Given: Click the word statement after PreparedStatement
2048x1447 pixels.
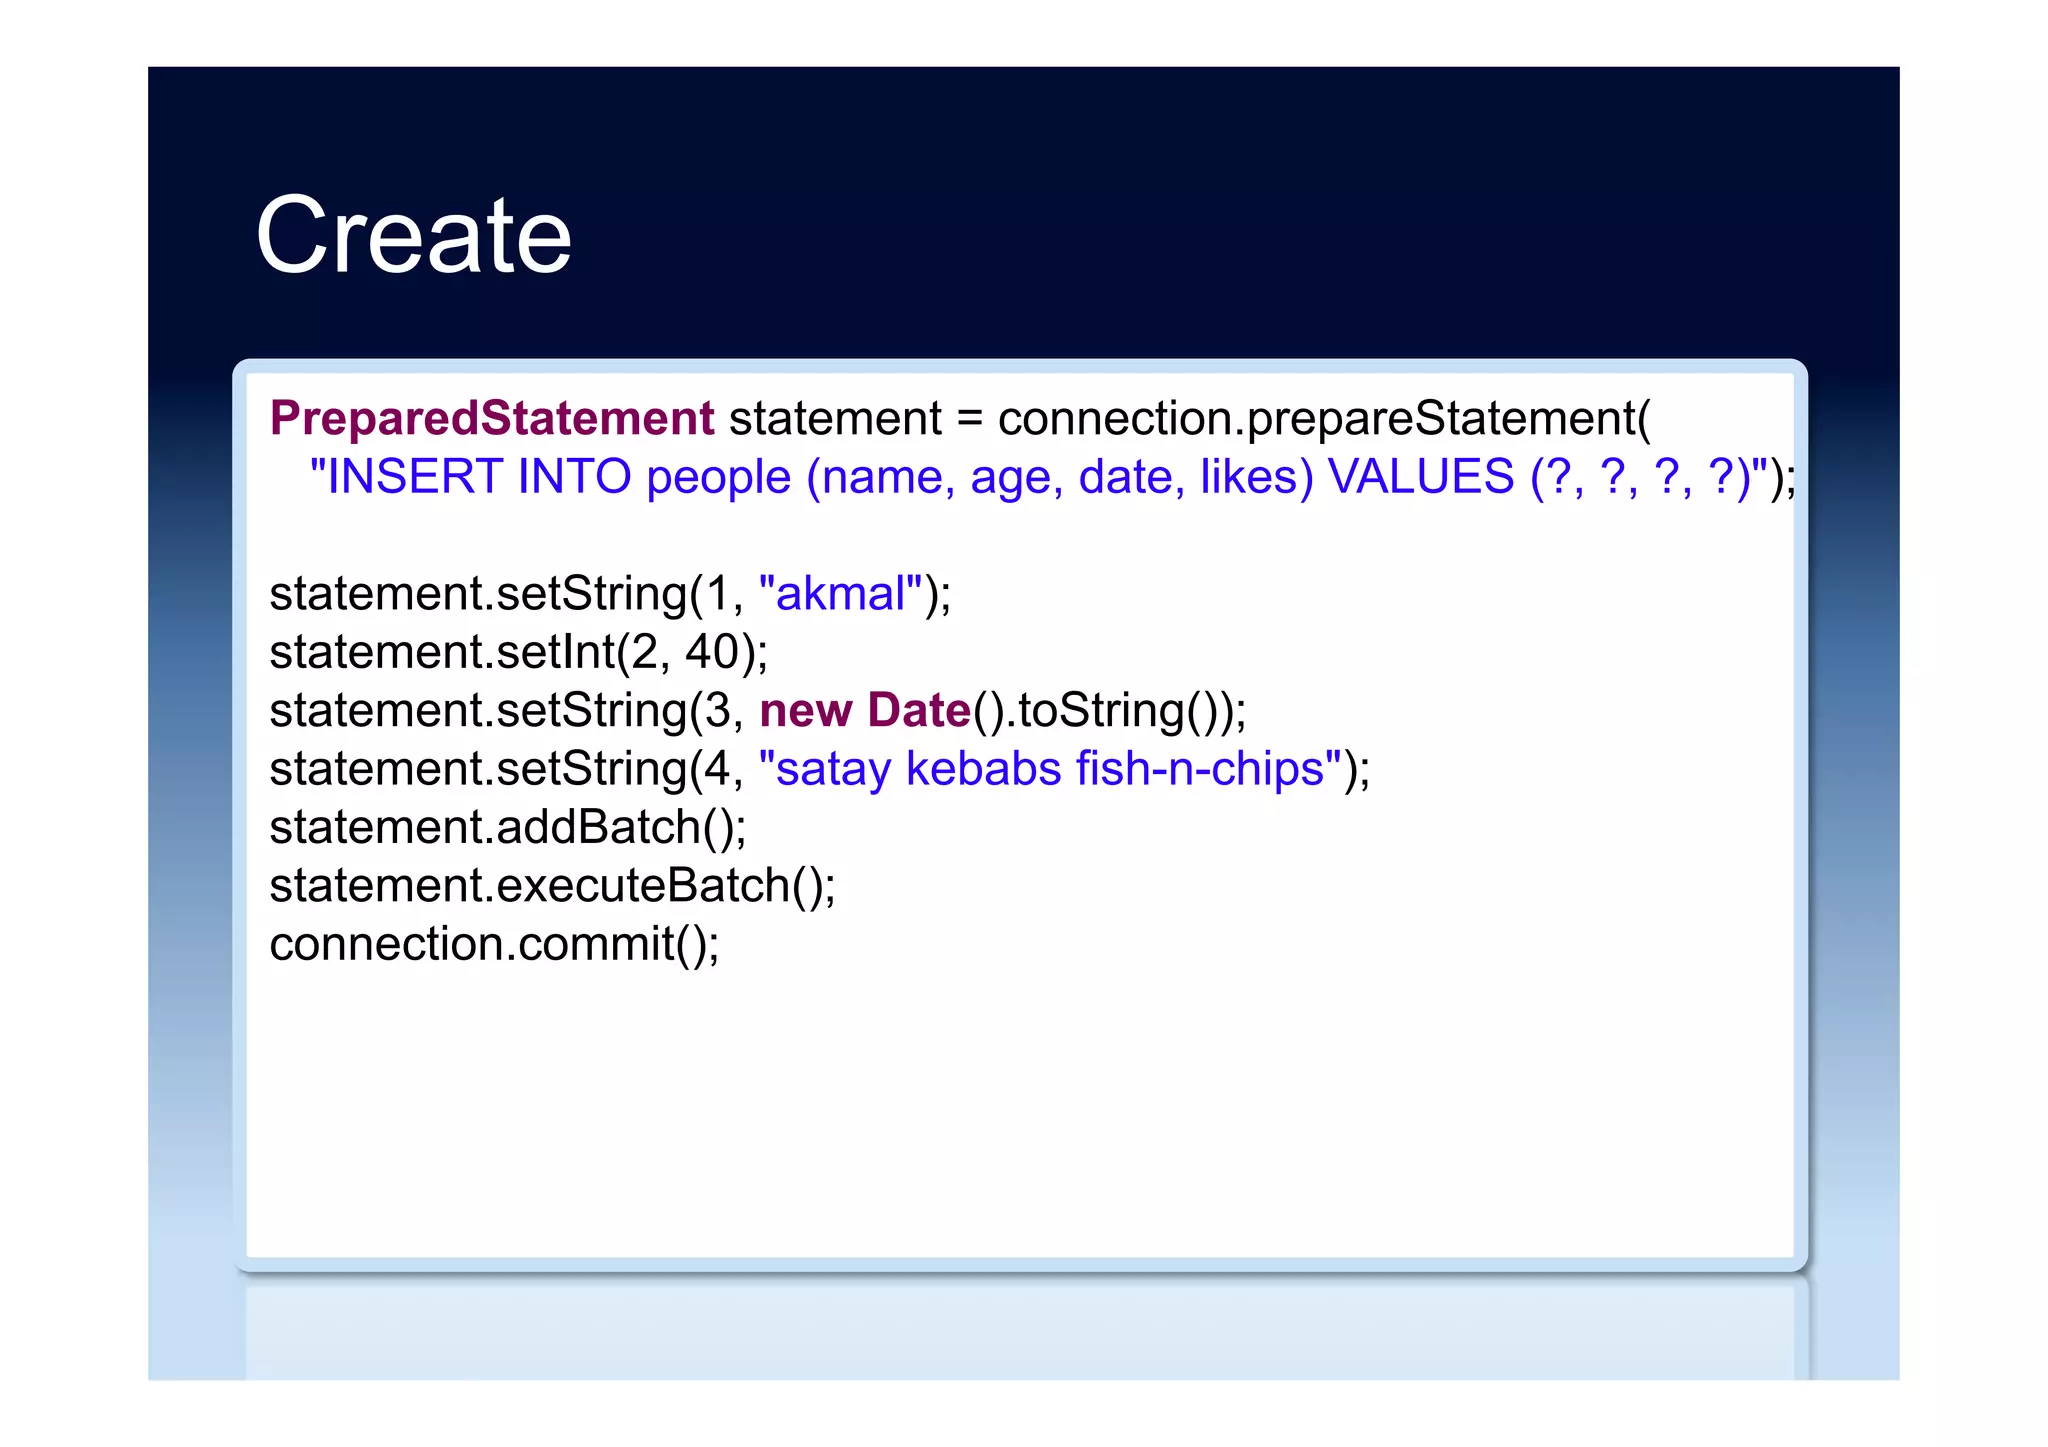Looking at the screenshot, I should pos(835,418).
